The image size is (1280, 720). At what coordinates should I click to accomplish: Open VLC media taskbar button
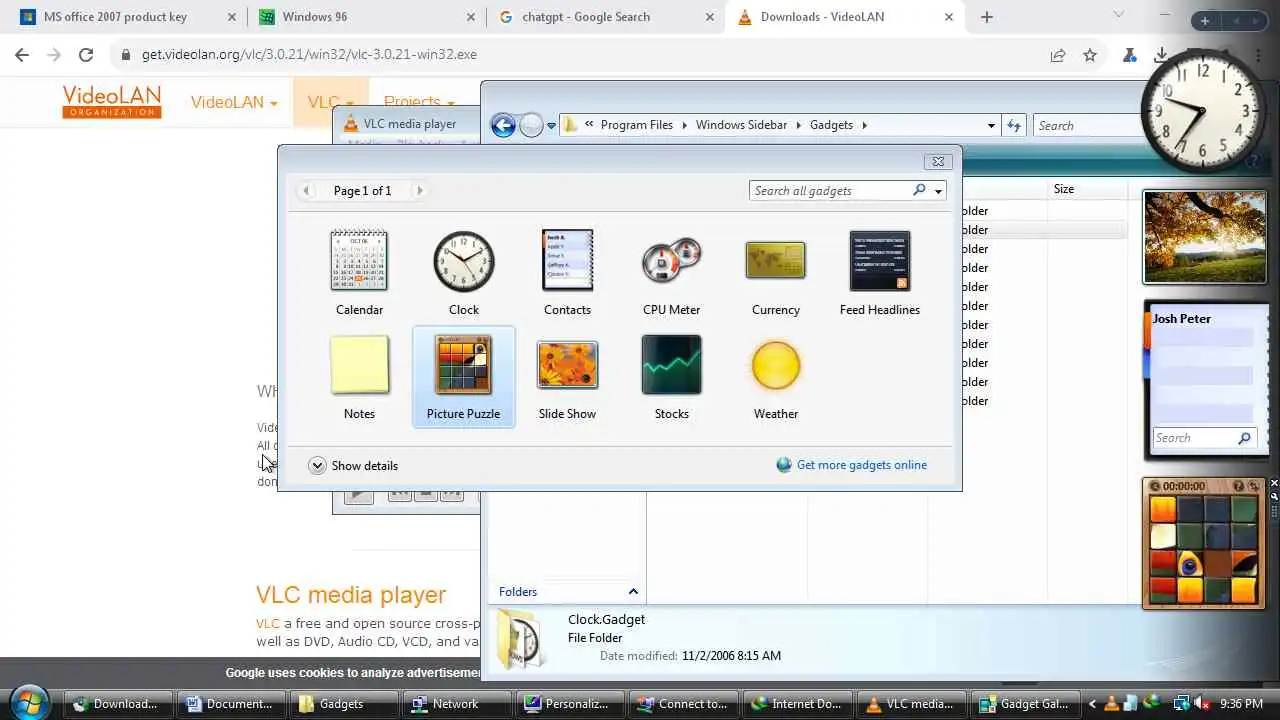[x=912, y=703]
